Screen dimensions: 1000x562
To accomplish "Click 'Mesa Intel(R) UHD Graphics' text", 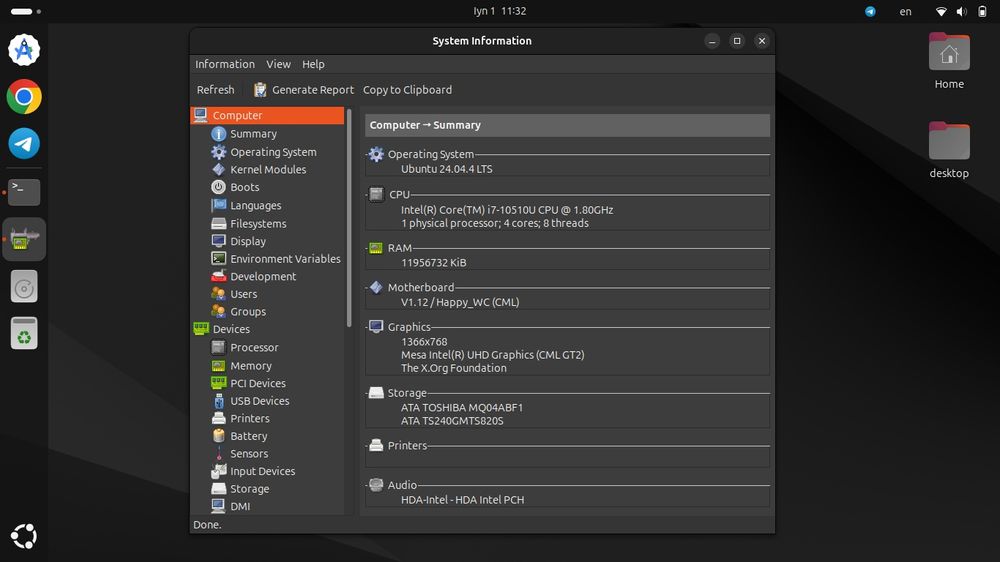I will click(x=492, y=355).
